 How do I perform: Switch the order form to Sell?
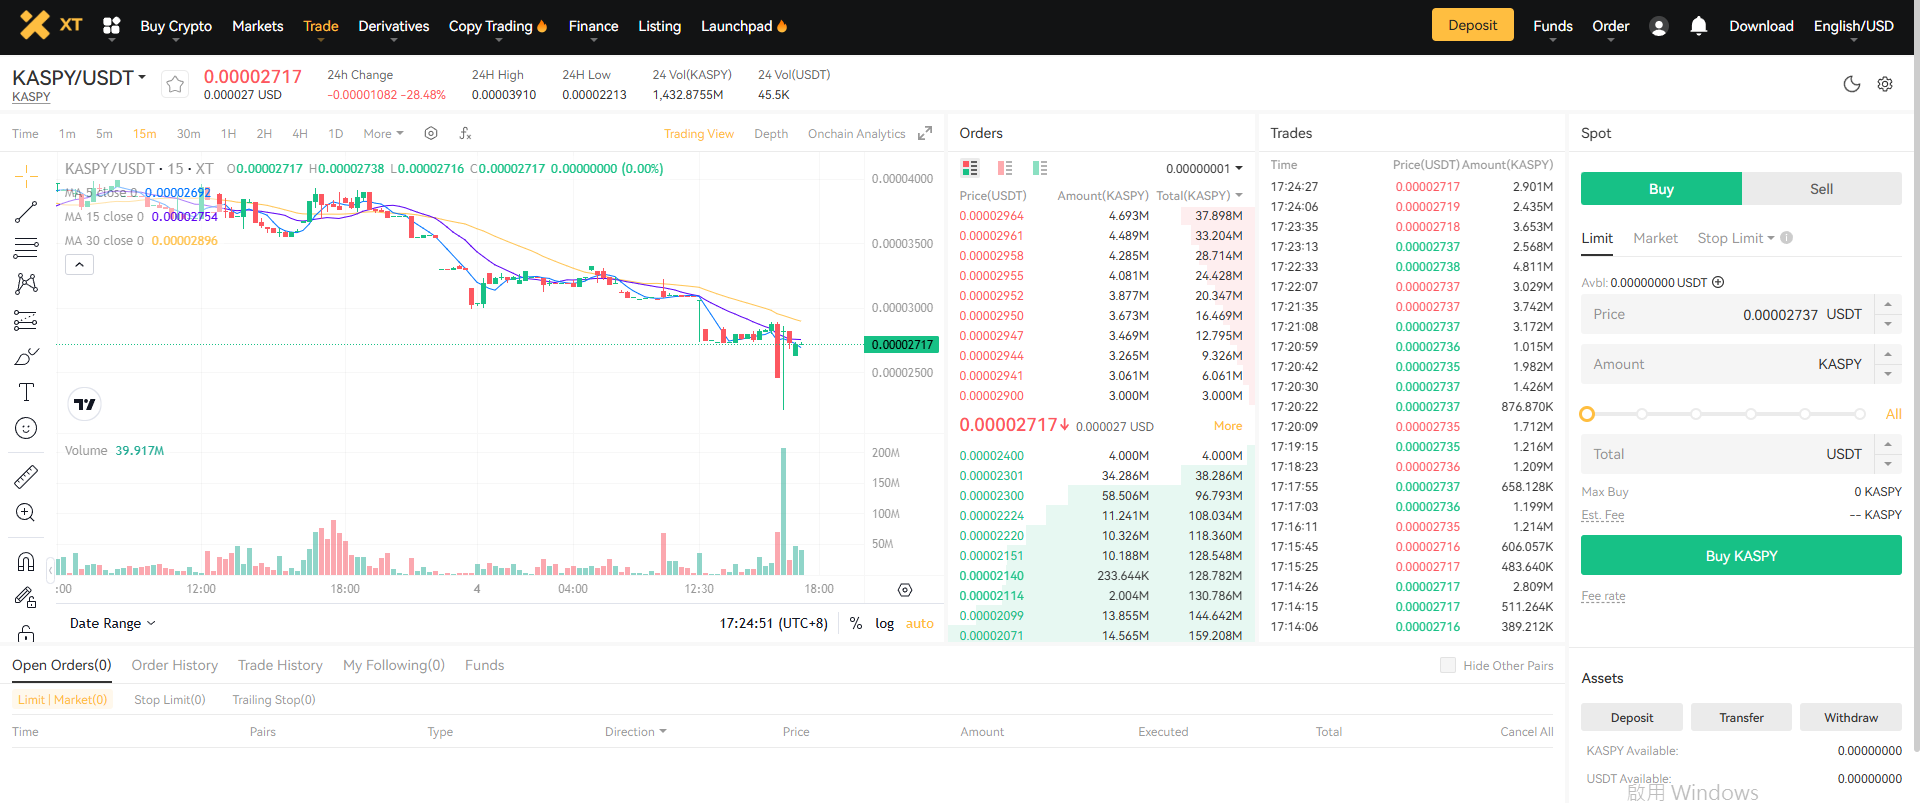(x=1822, y=189)
